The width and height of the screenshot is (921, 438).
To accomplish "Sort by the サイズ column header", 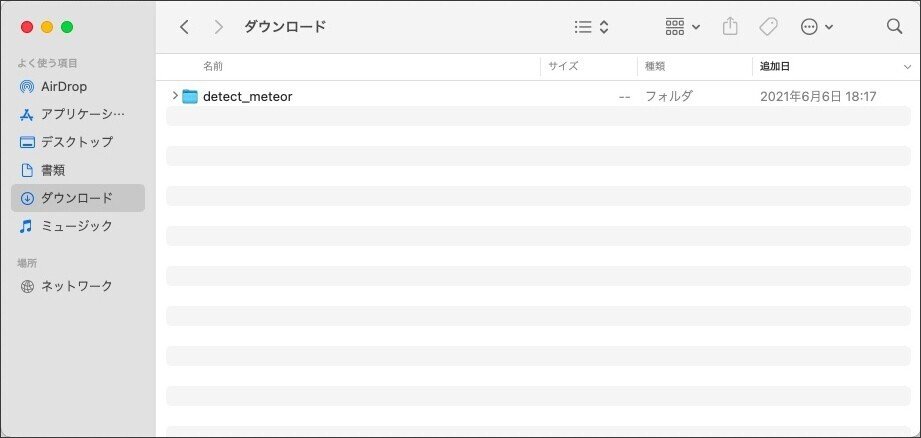I will 563,67.
